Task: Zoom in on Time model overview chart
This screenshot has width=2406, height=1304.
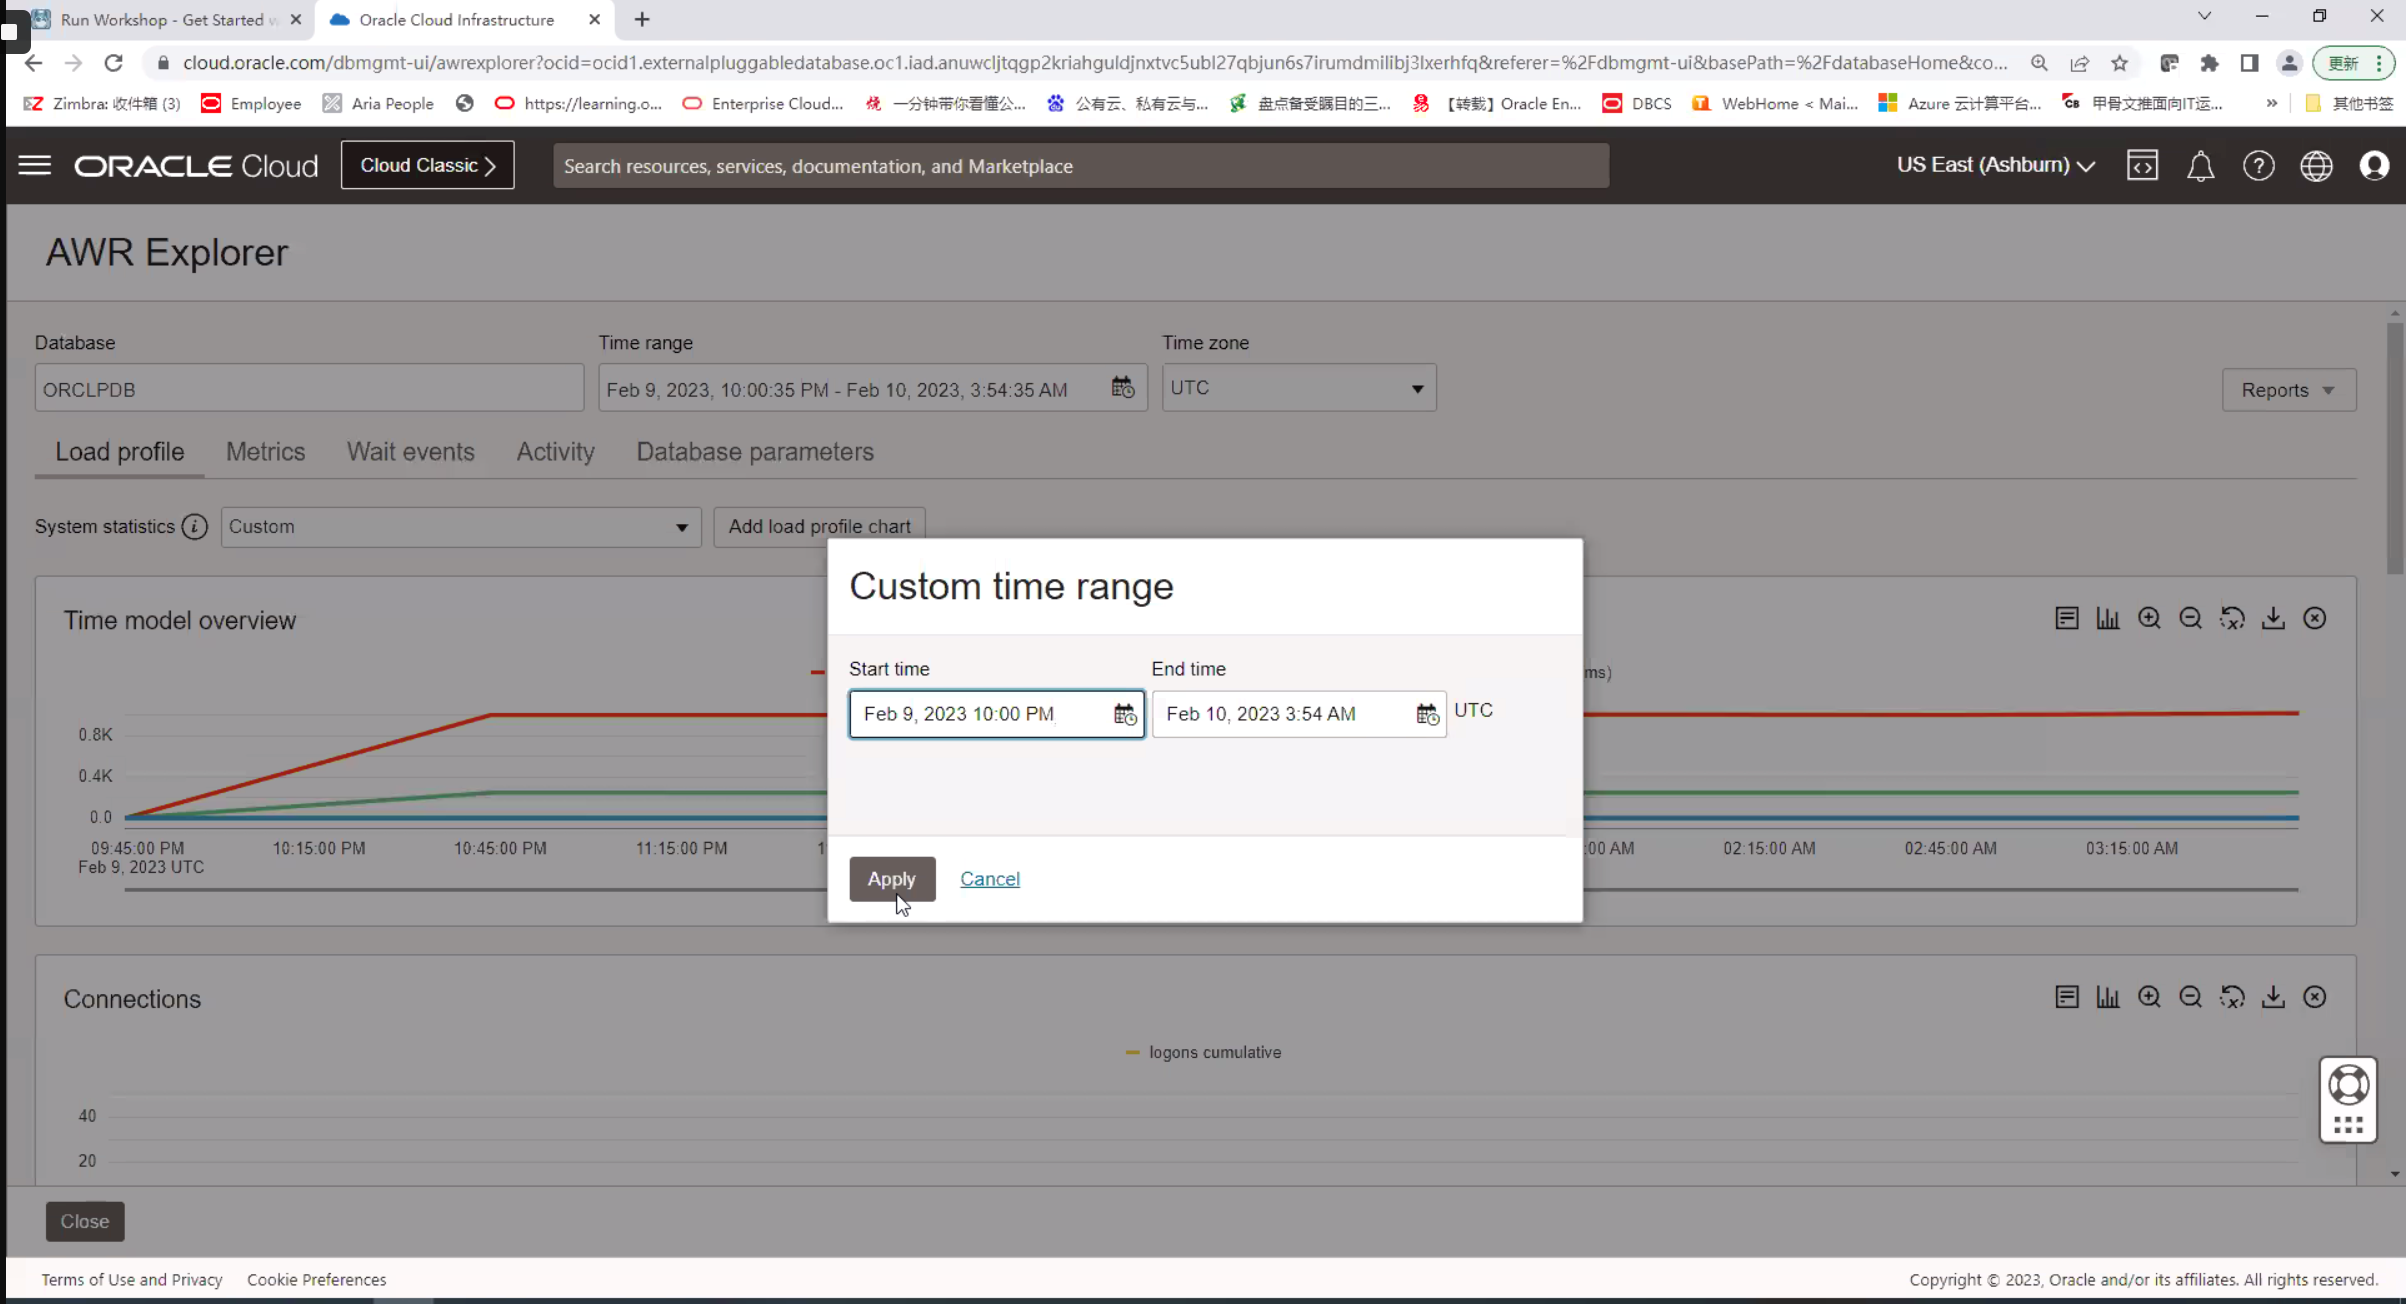Action: pos(2149,618)
